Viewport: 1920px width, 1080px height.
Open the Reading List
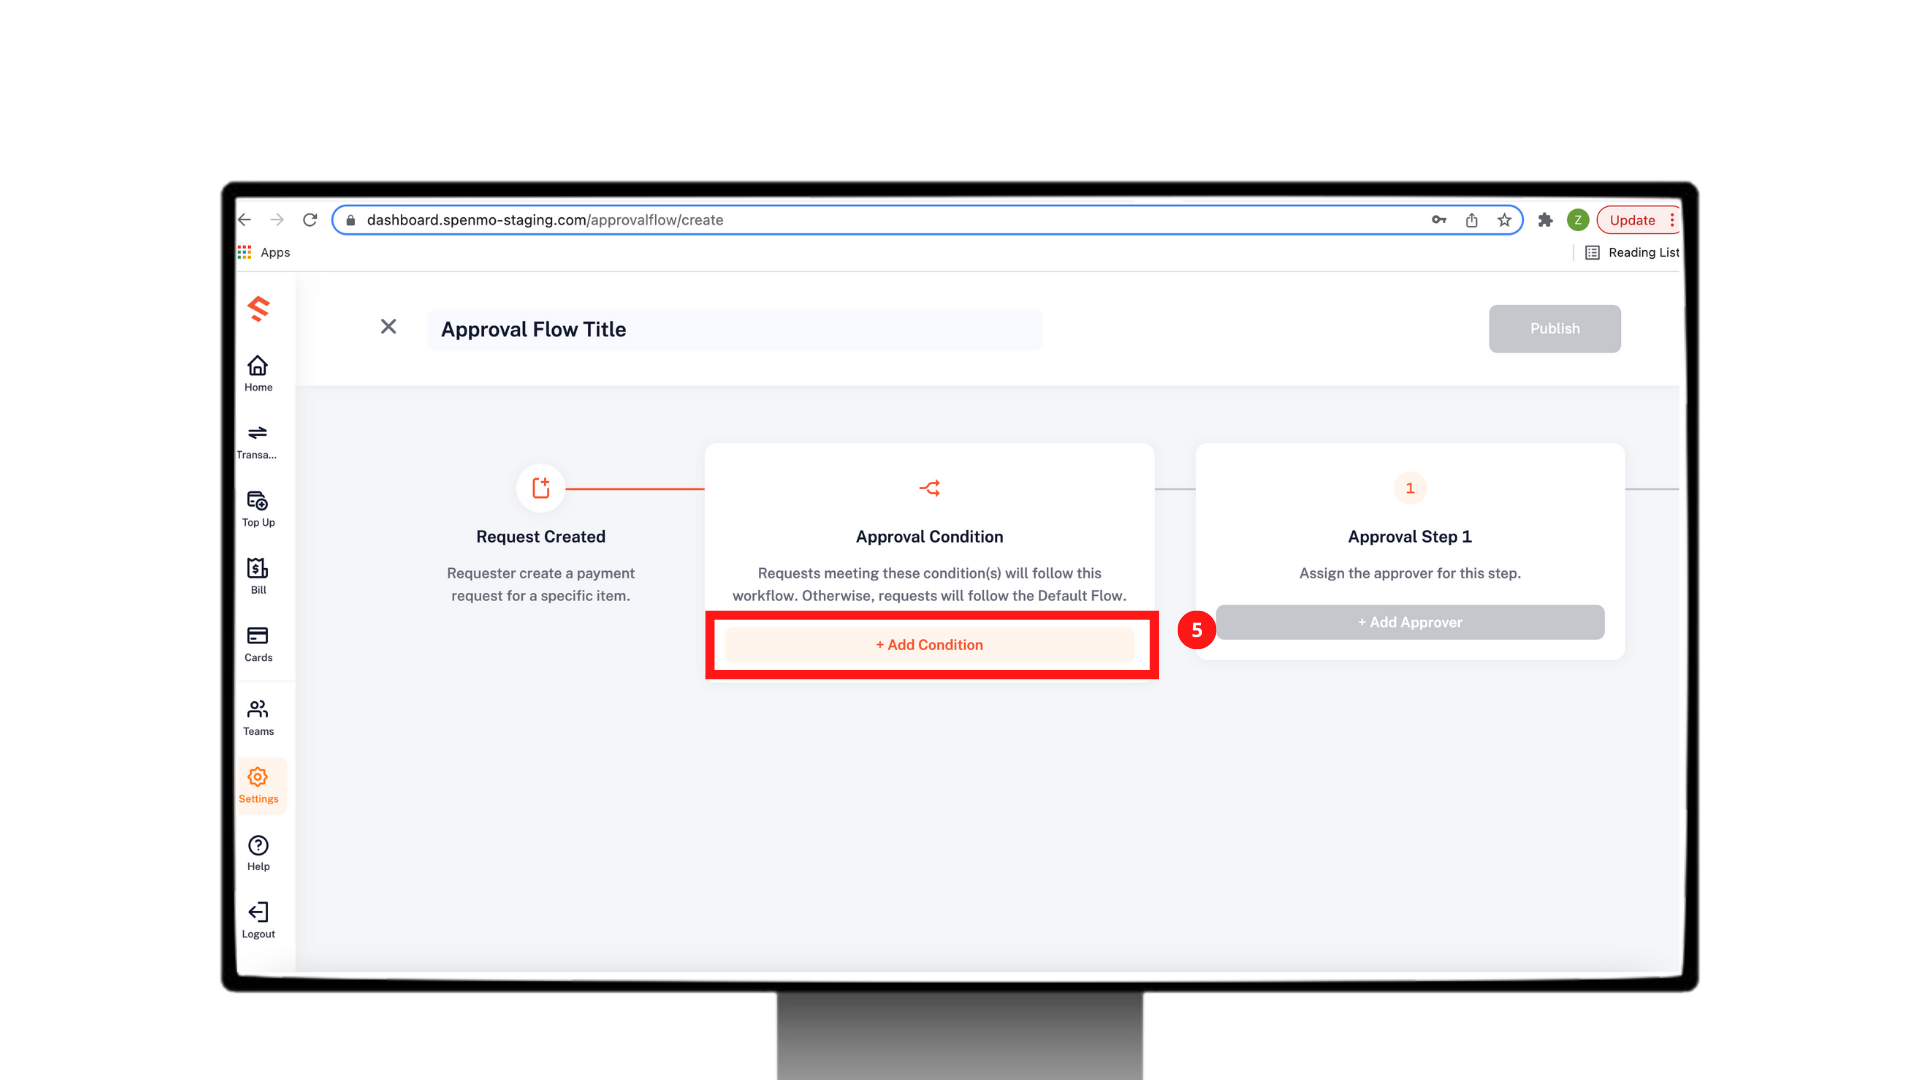(1632, 252)
